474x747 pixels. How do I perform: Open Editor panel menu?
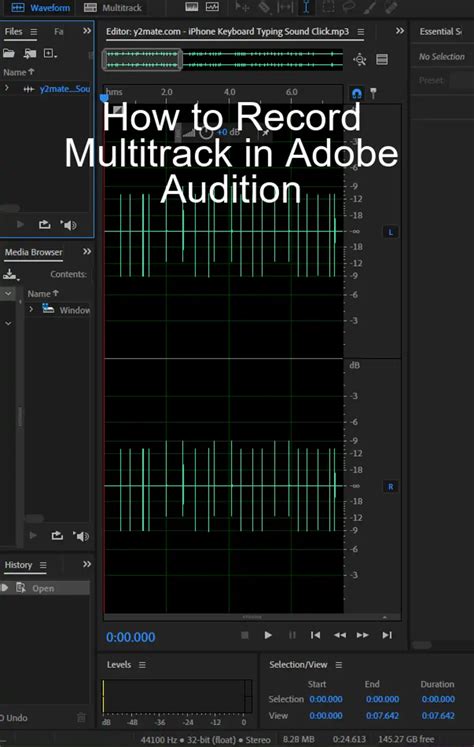point(361,32)
